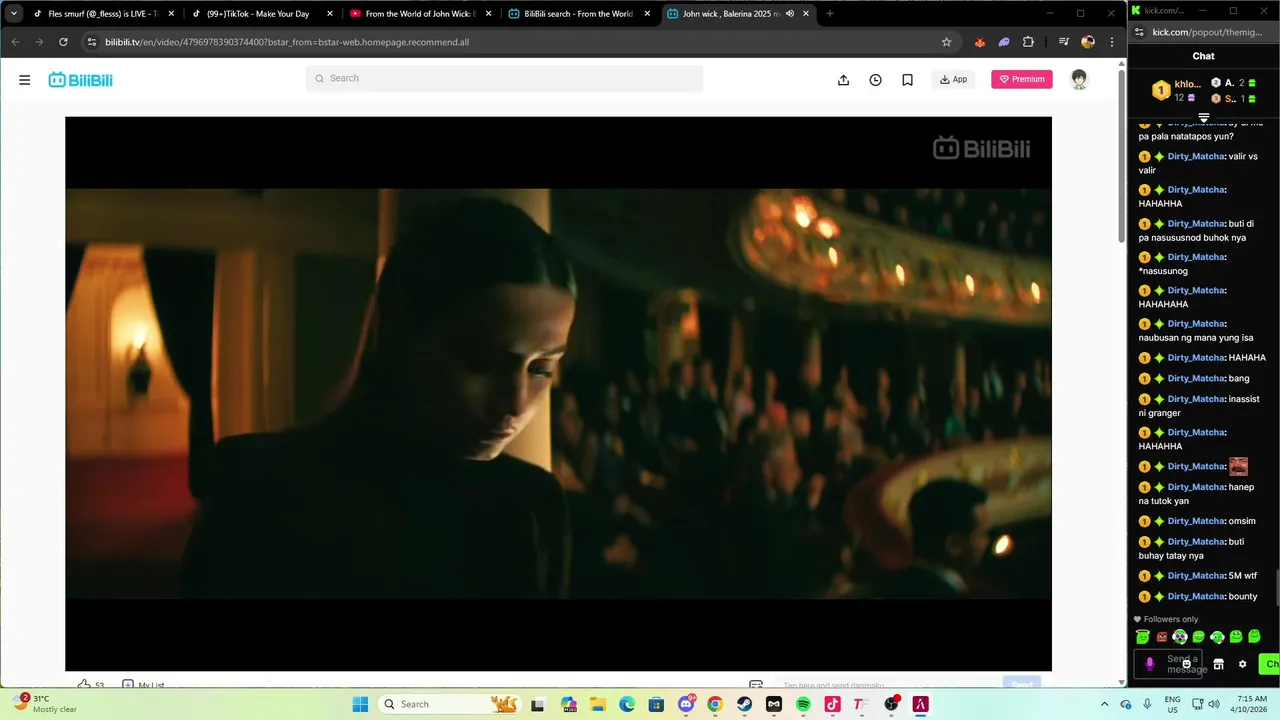This screenshot has height=720, width=1280.
Task: Click the BiliBili page vertical scrollbar
Action: point(1121,156)
